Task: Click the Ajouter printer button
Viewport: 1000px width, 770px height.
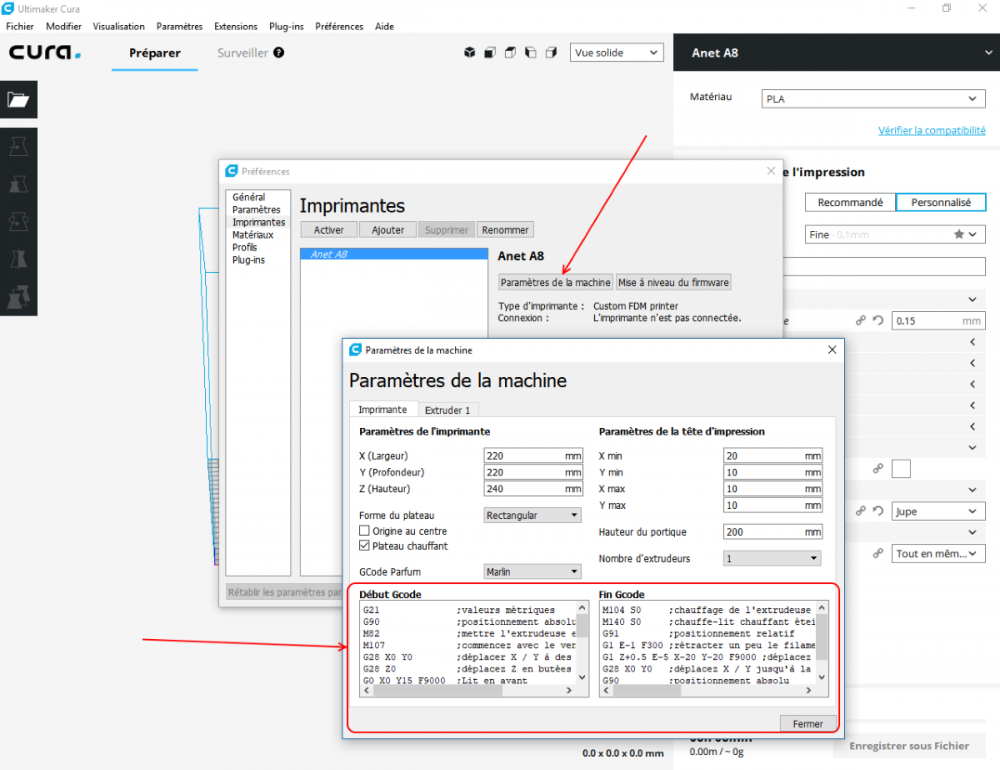Action: pos(388,230)
